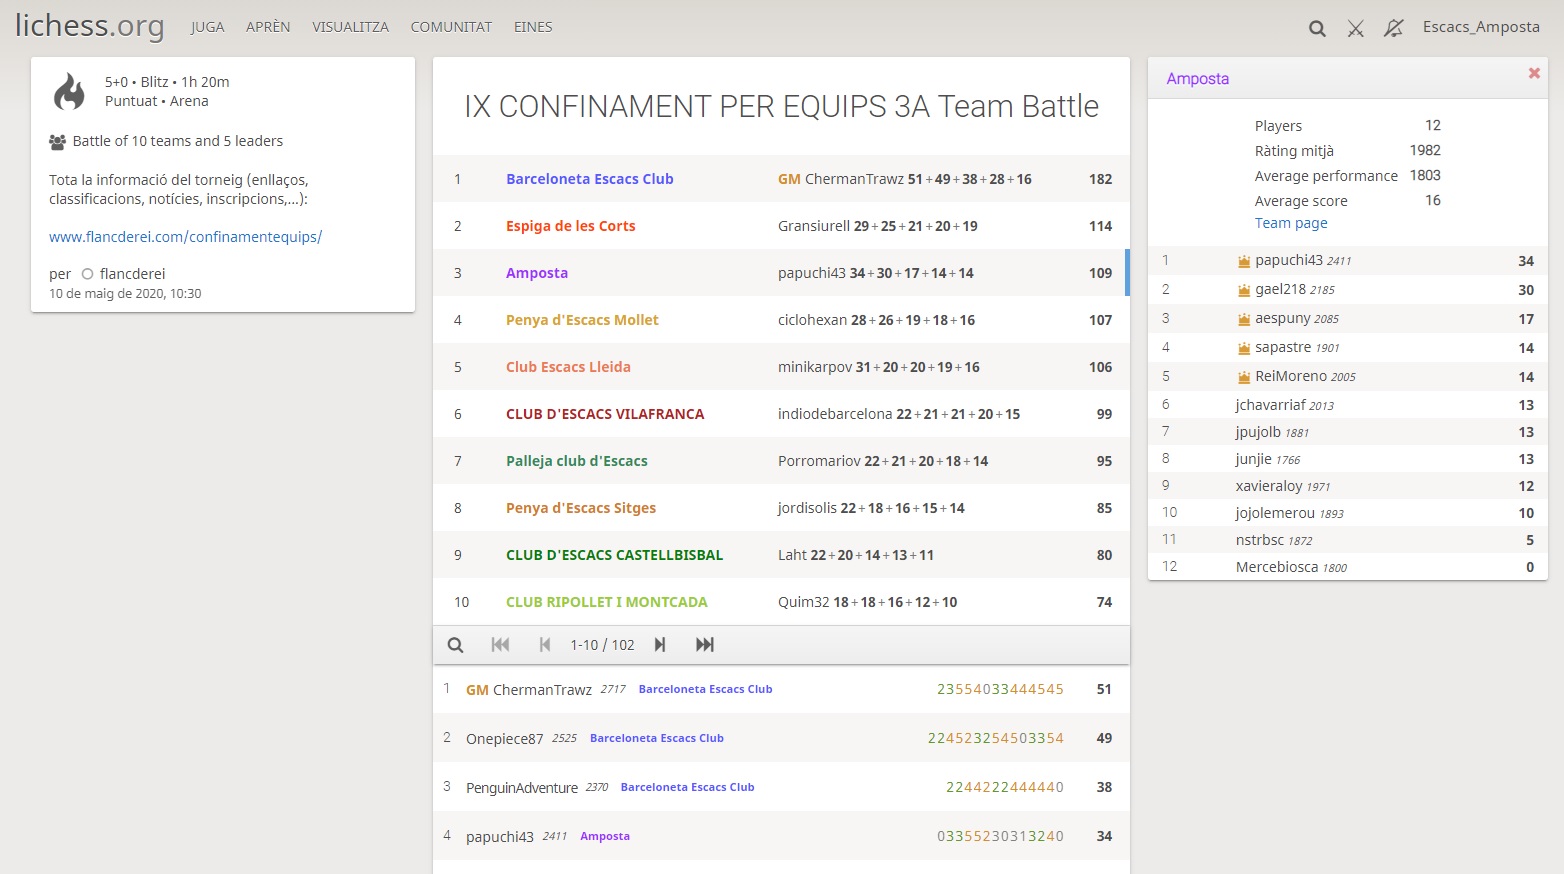This screenshot has width=1564, height=874.
Task: Open Onepiece87 player row
Action: click(x=781, y=738)
